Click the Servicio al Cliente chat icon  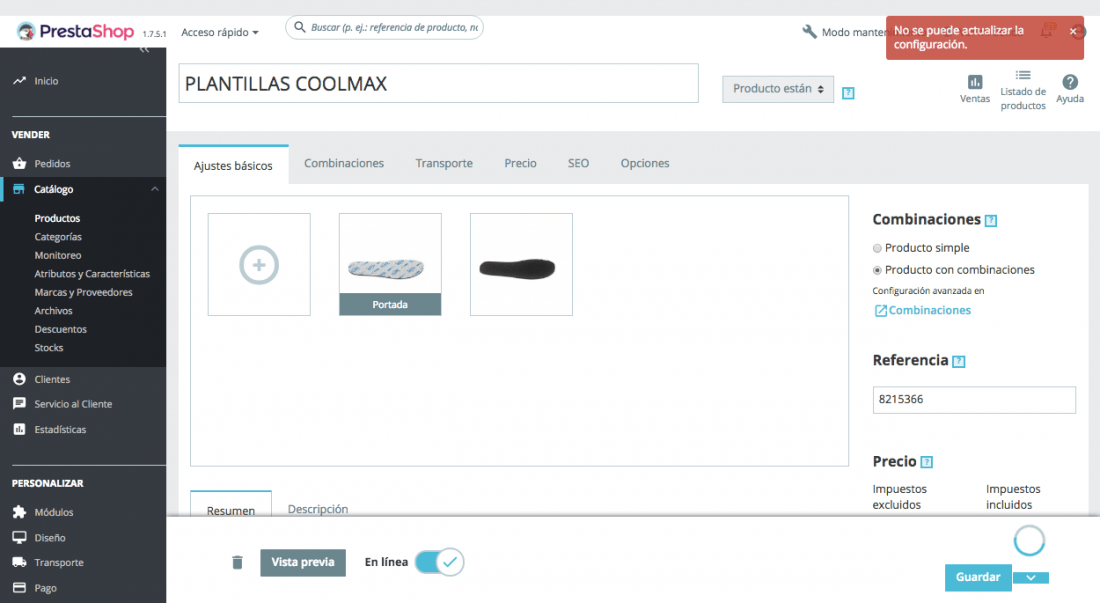tap(19, 404)
